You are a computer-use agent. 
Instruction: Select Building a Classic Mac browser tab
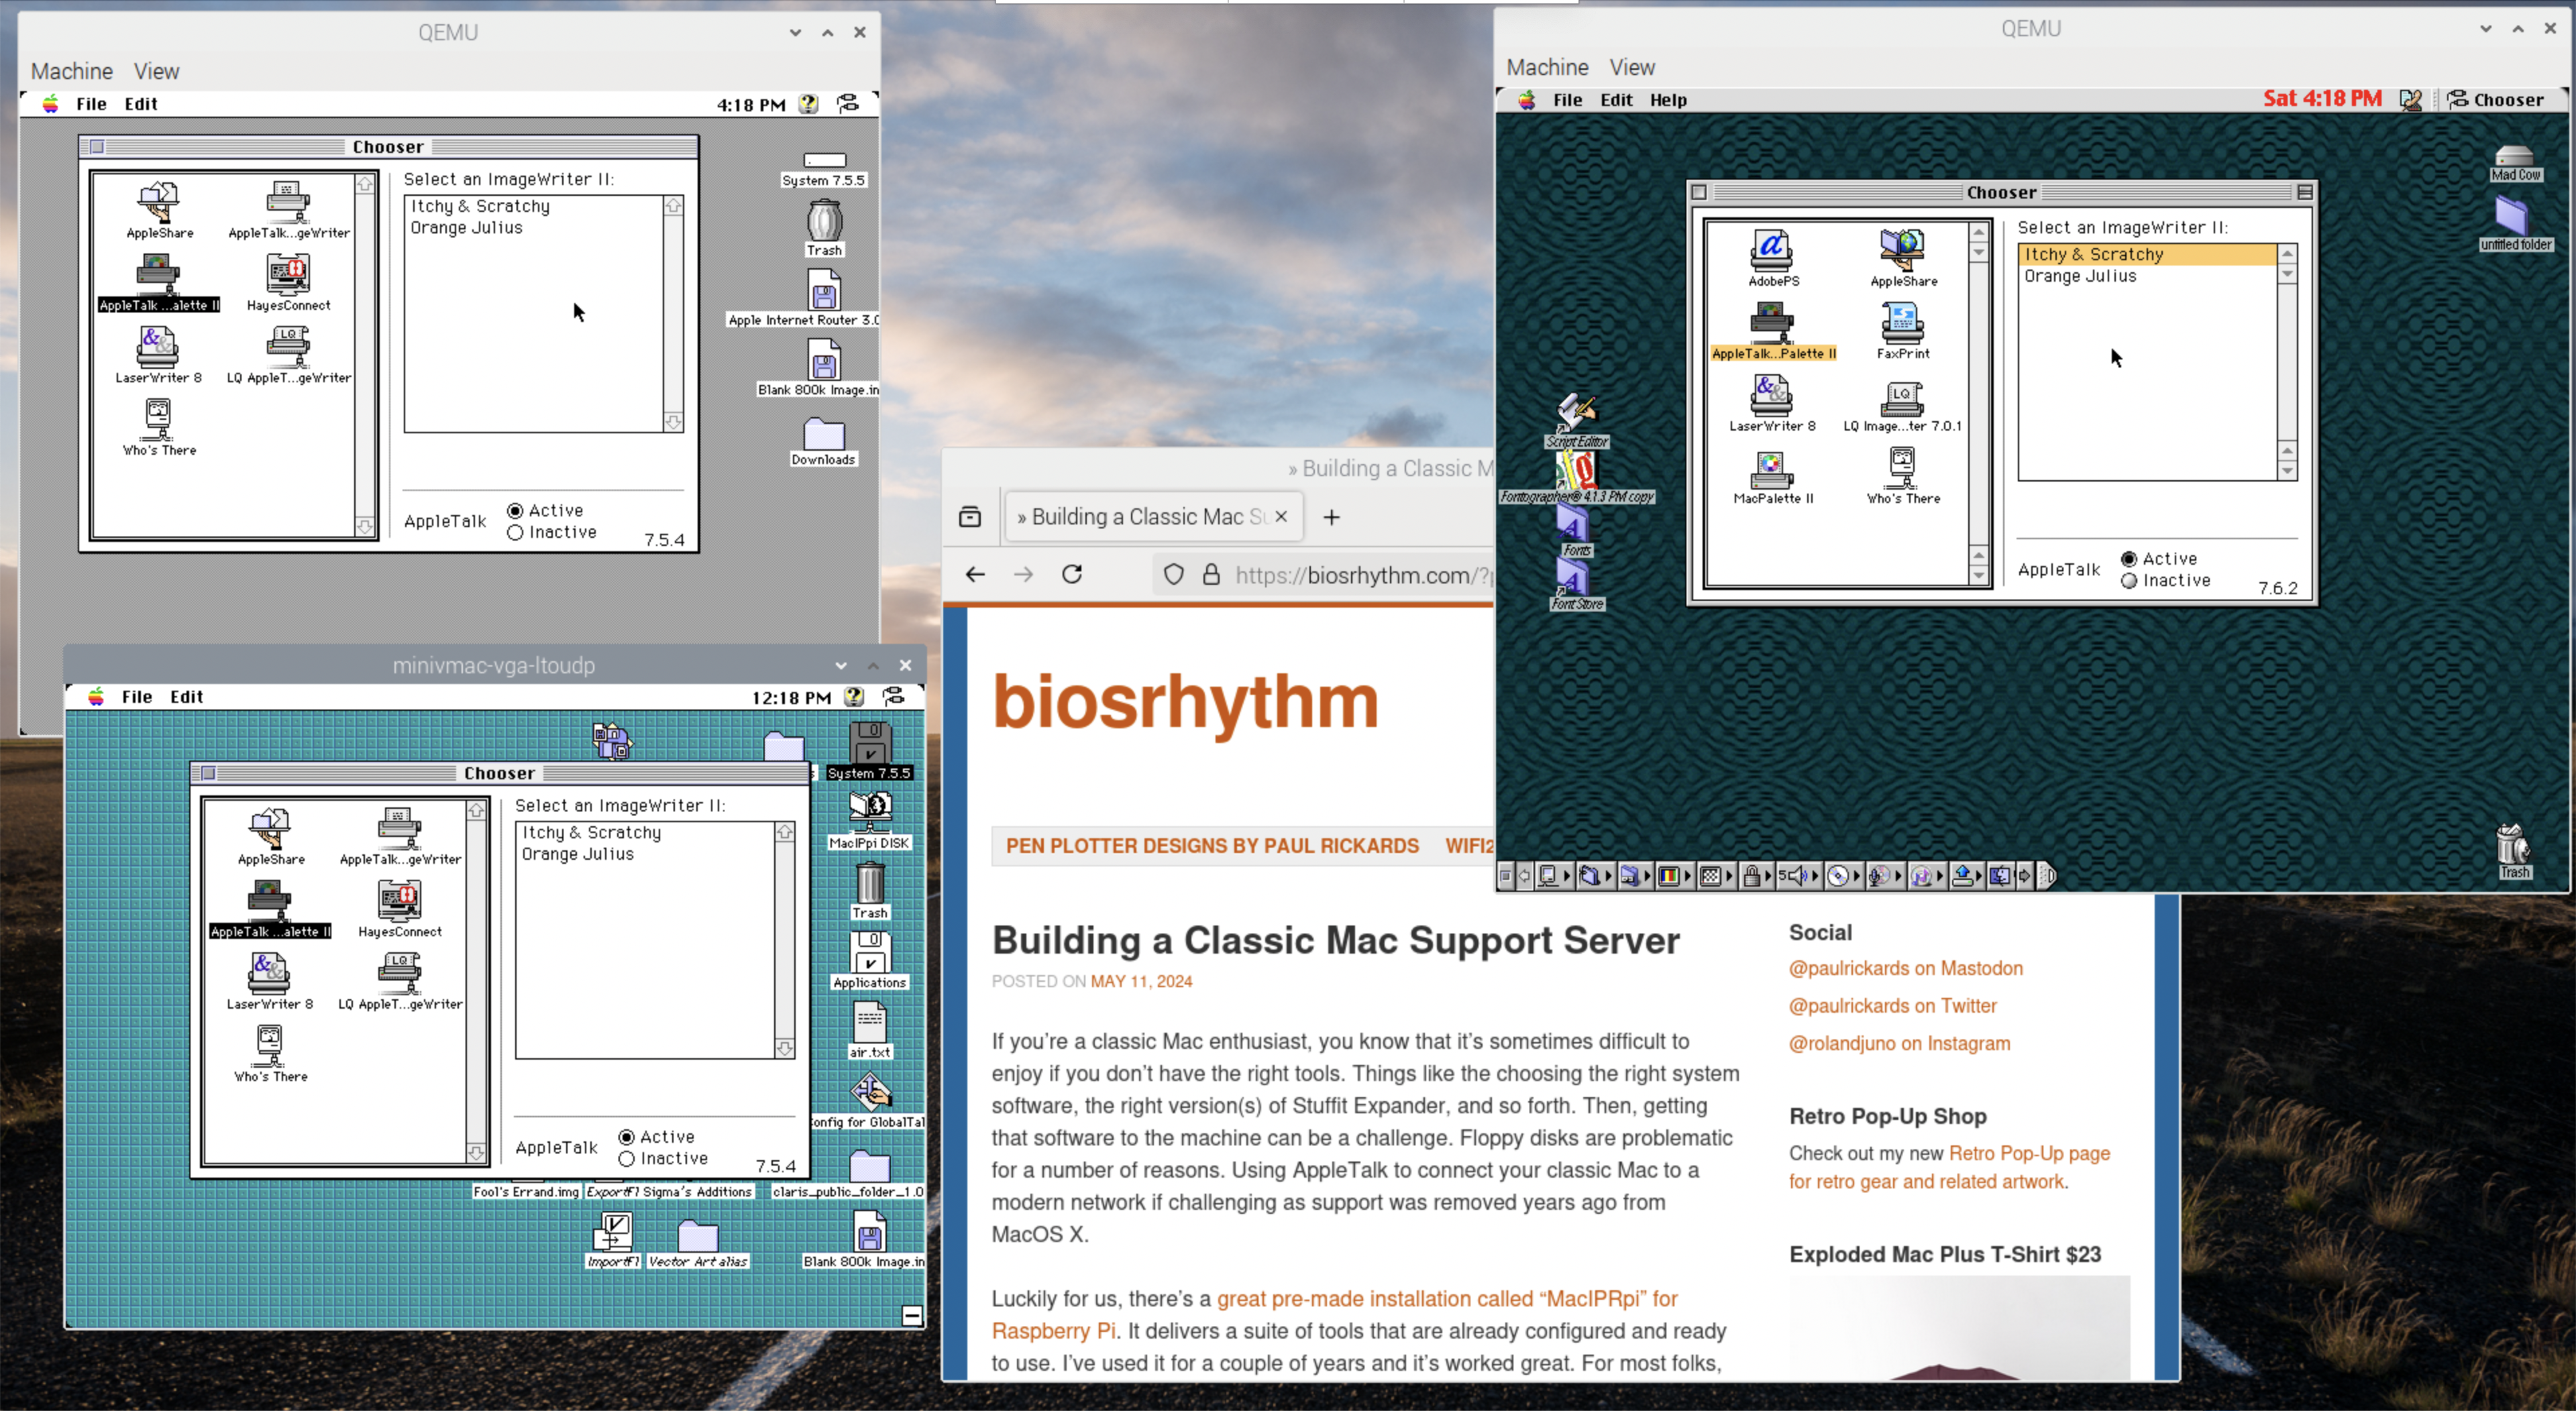click(x=1152, y=517)
